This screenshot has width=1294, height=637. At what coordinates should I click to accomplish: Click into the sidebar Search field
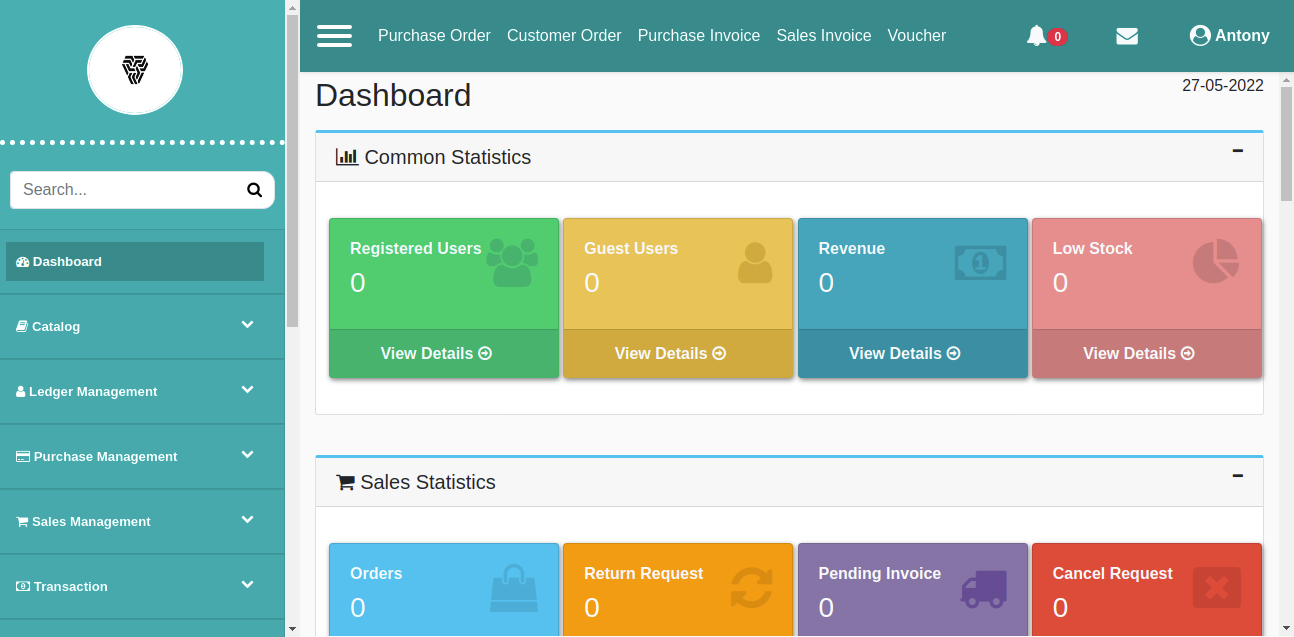[x=125, y=190]
